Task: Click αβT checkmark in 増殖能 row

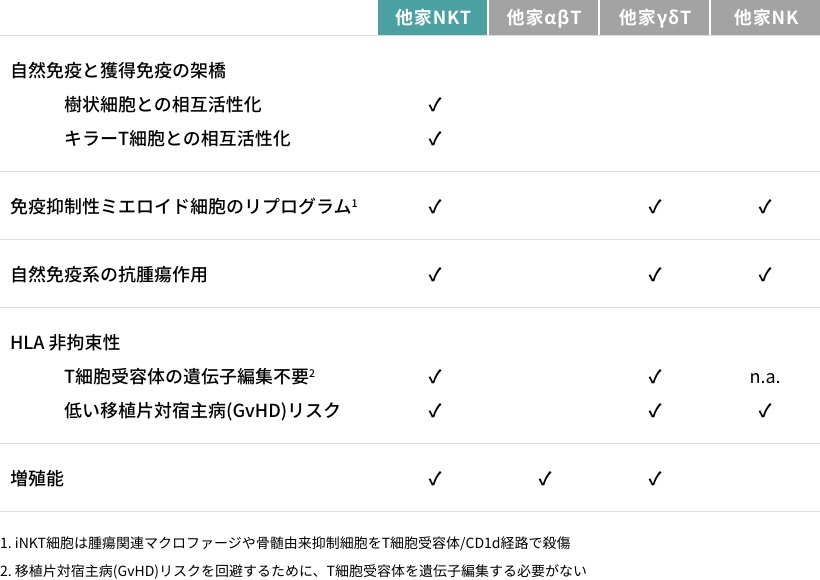Action: [x=544, y=479]
